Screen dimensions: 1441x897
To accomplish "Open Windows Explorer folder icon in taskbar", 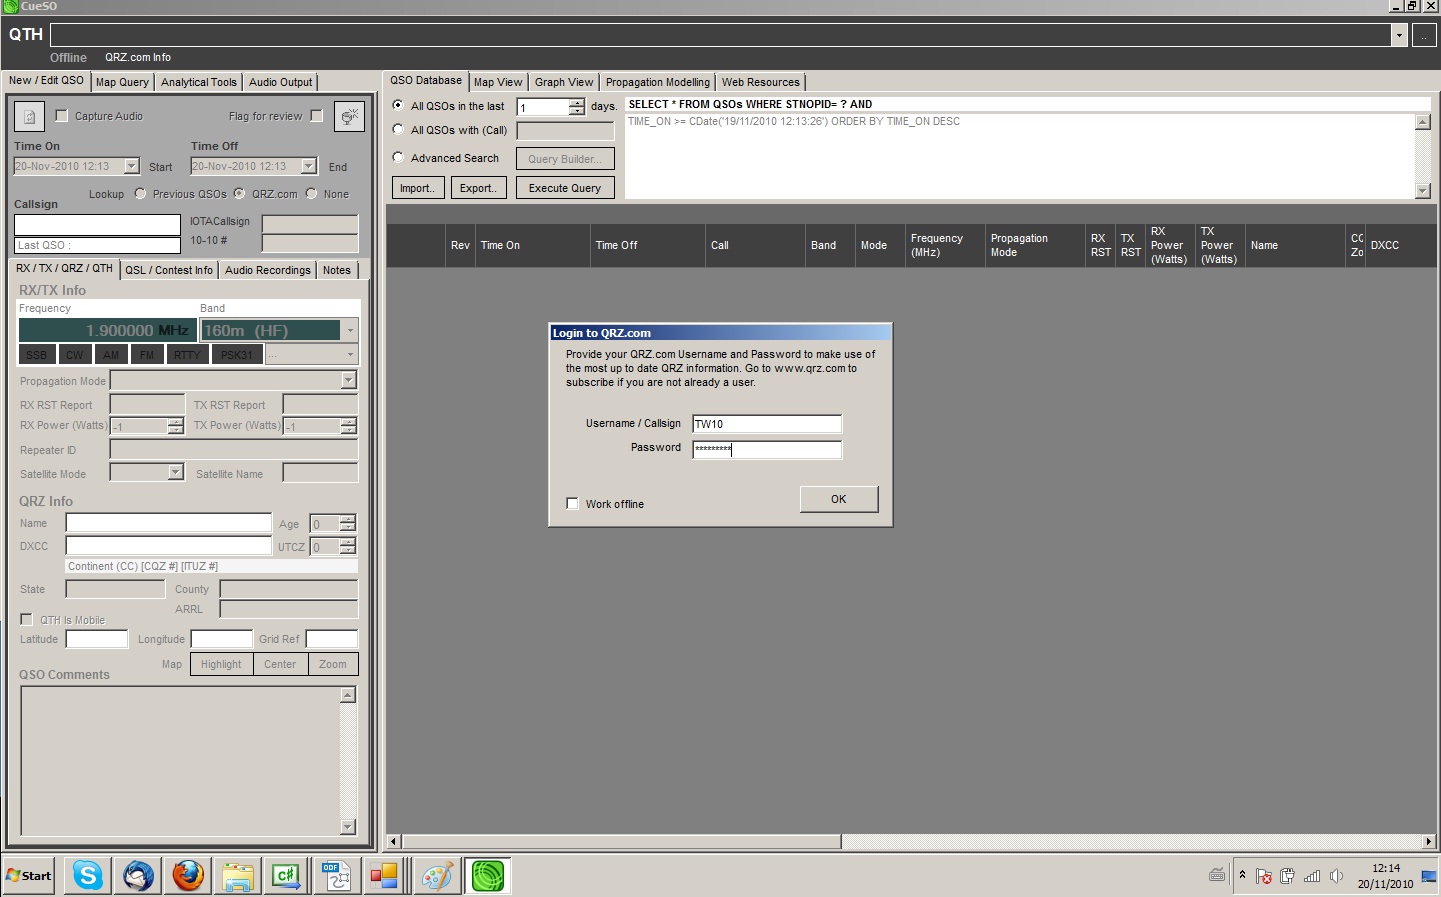I will click(238, 876).
